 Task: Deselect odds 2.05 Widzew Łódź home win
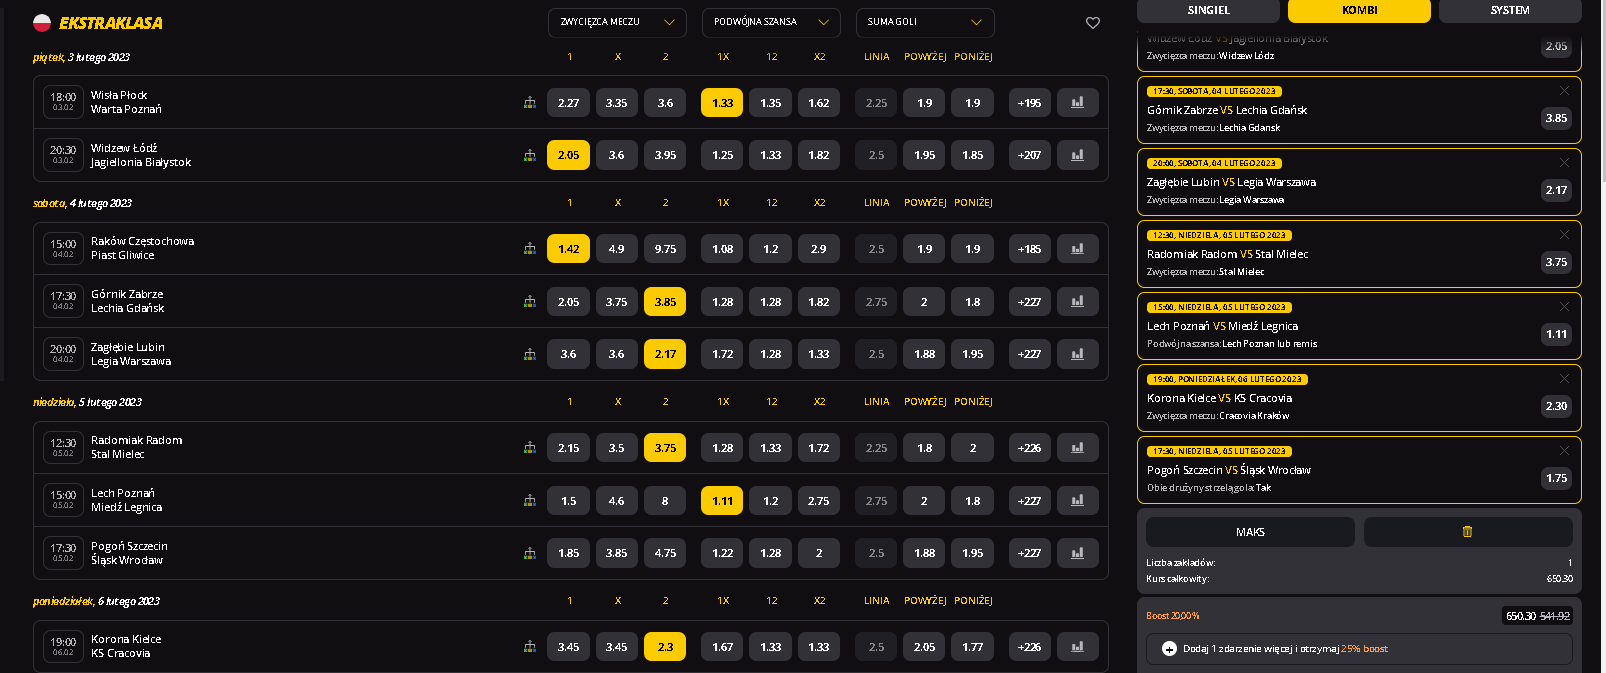pyautogui.click(x=568, y=155)
